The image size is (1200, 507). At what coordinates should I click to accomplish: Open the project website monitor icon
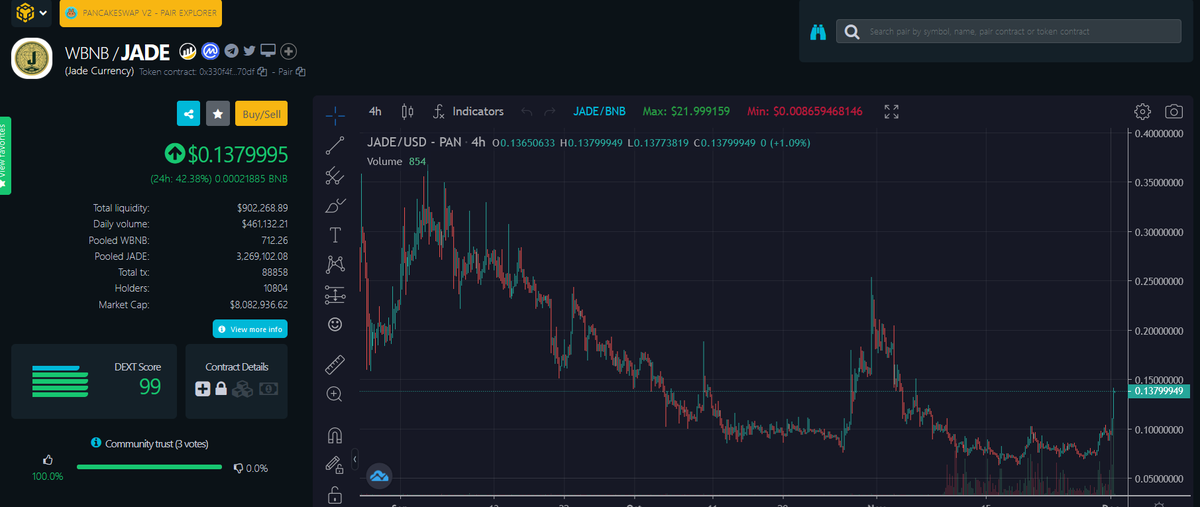point(268,50)
